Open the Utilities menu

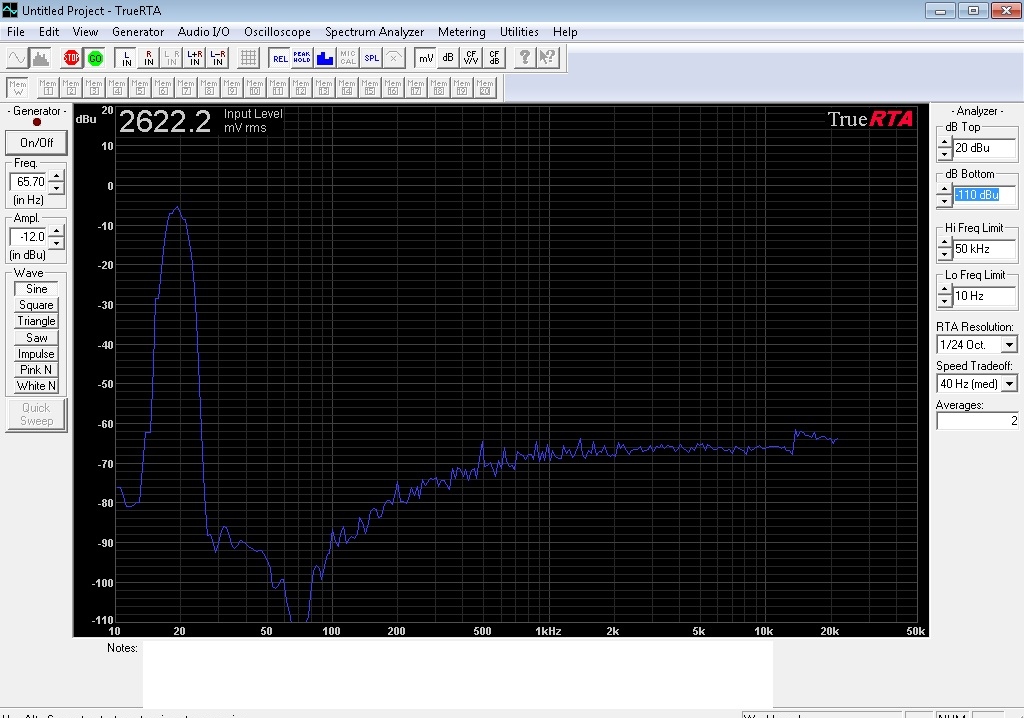pos(519,32)
